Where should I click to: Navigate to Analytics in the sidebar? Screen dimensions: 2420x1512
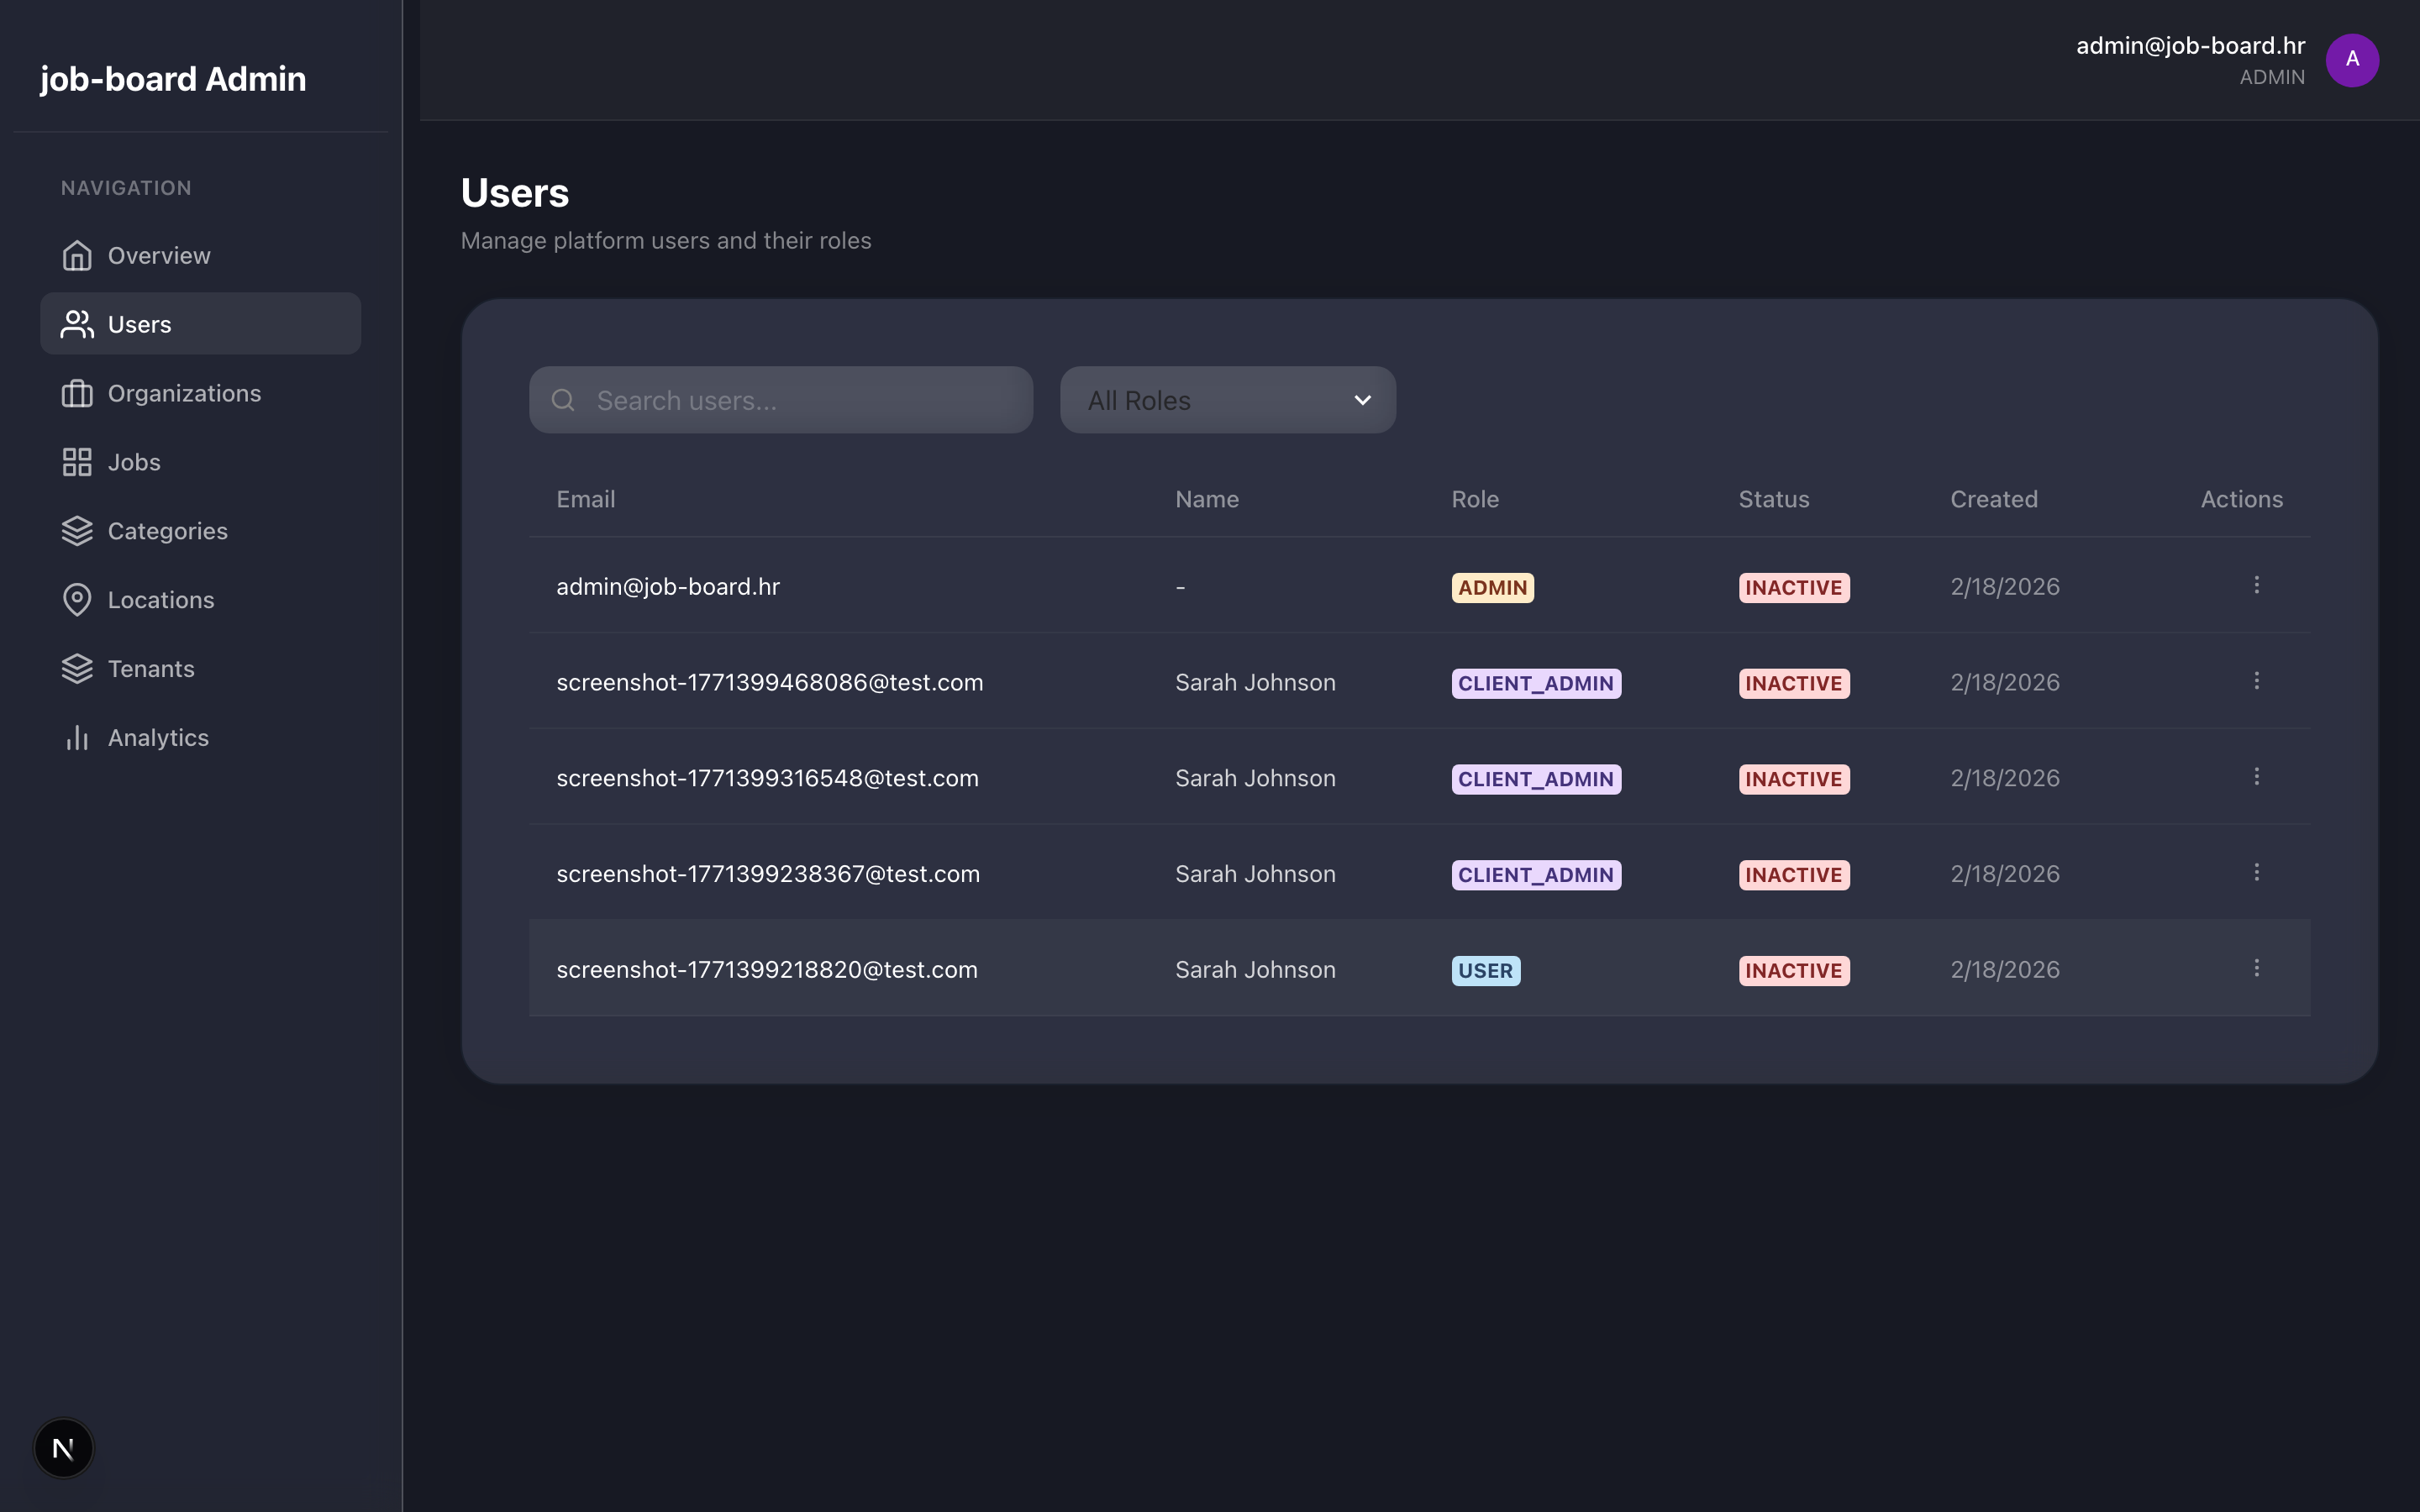(x=158, y=737)
